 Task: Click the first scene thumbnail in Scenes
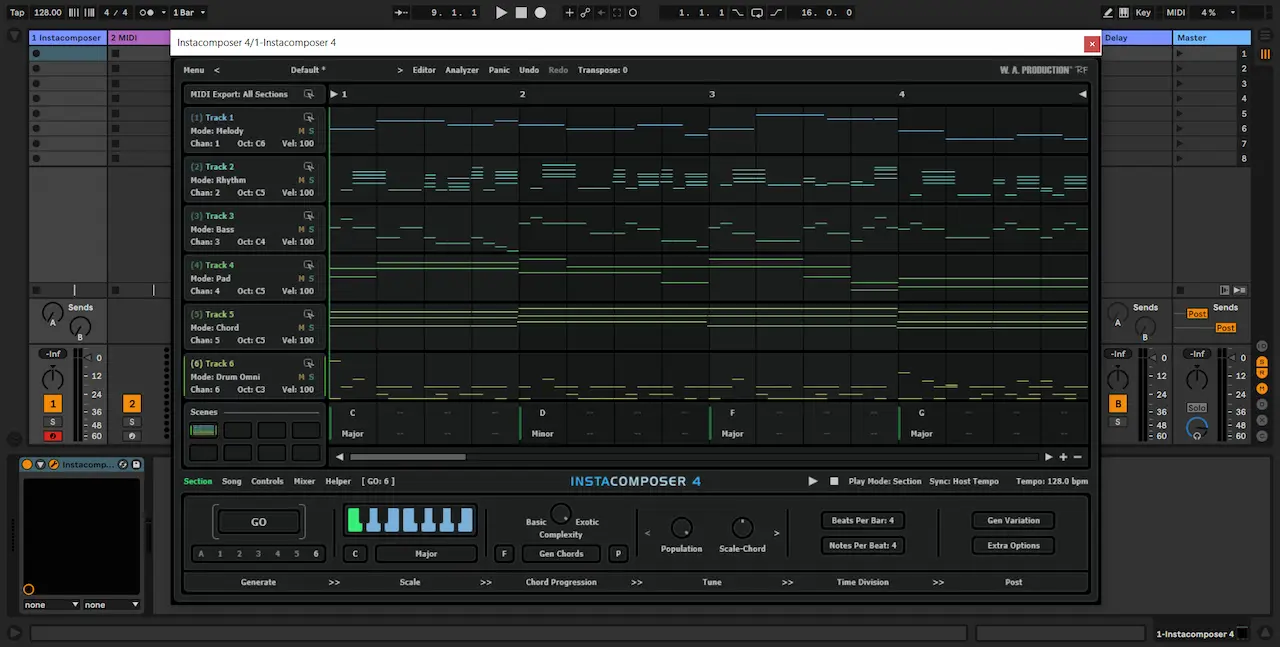[x=203, y=430]
